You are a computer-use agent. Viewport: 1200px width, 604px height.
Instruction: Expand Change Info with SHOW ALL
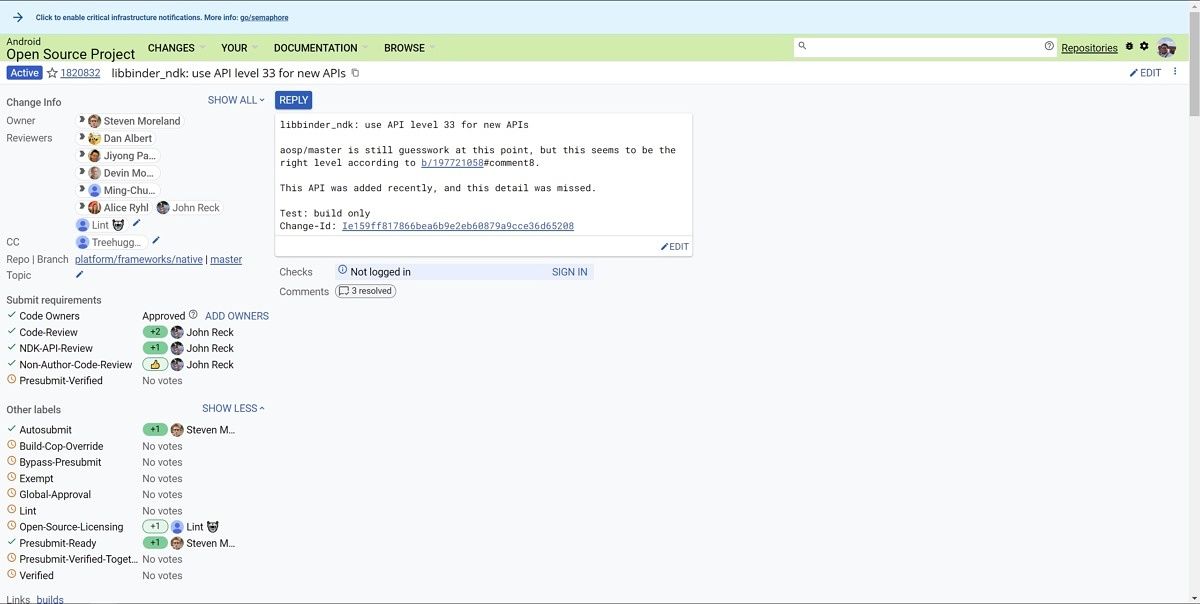pyautogui.click(x=236, y=100)
